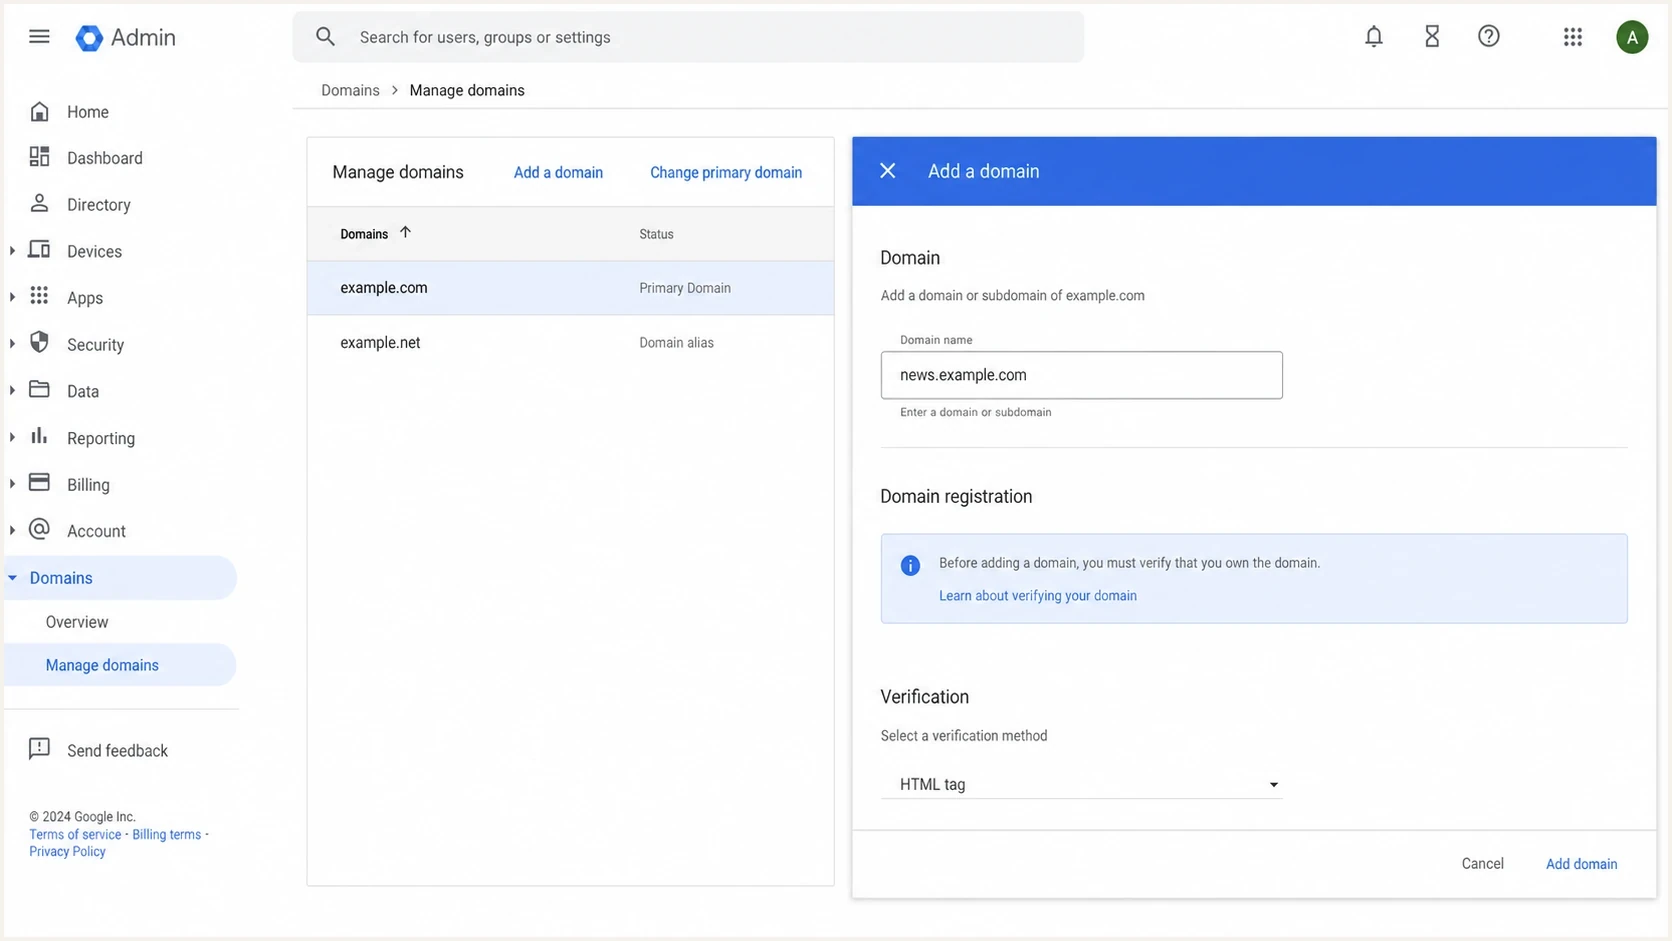1672x941 pixels.
Task: Click the Directory person icon
Action: pyautogui.click(x=39, y=203)
